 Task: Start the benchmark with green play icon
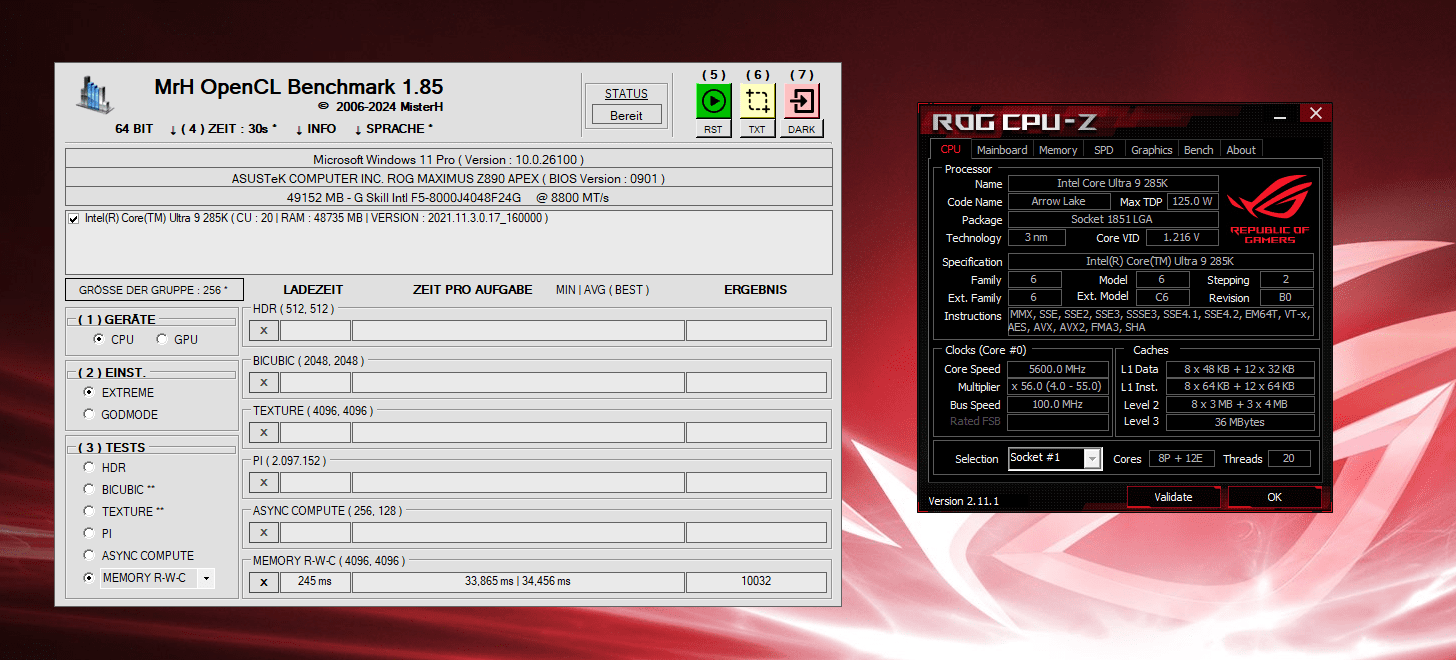coord(713,101)
